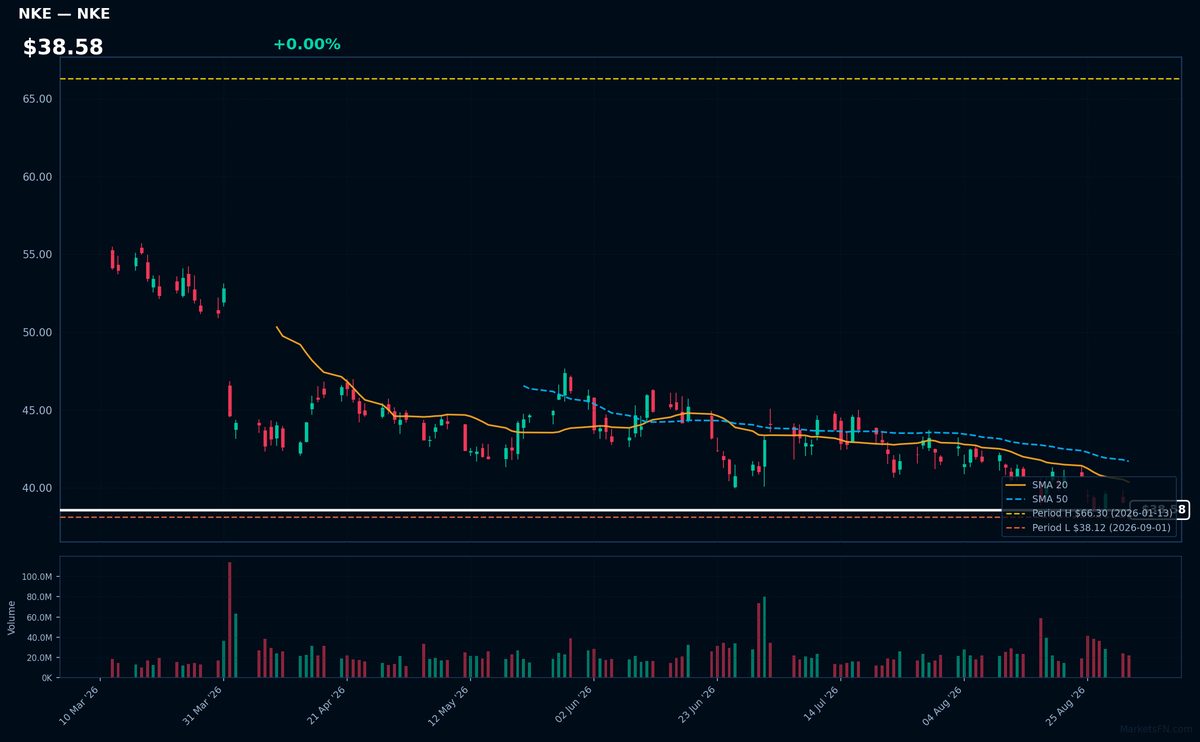Select the 04 Aug '26 date label
1200x742 pixels.
pyautogui.click(x=942, y=706)
